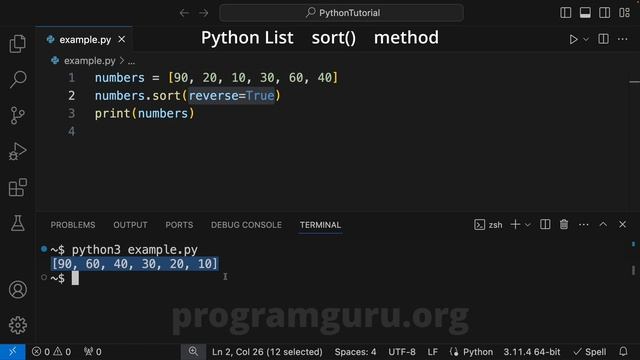Viewport: 640px width, 360px height.
Task: Toggle the primary side bar
Action: click(566, 13)
